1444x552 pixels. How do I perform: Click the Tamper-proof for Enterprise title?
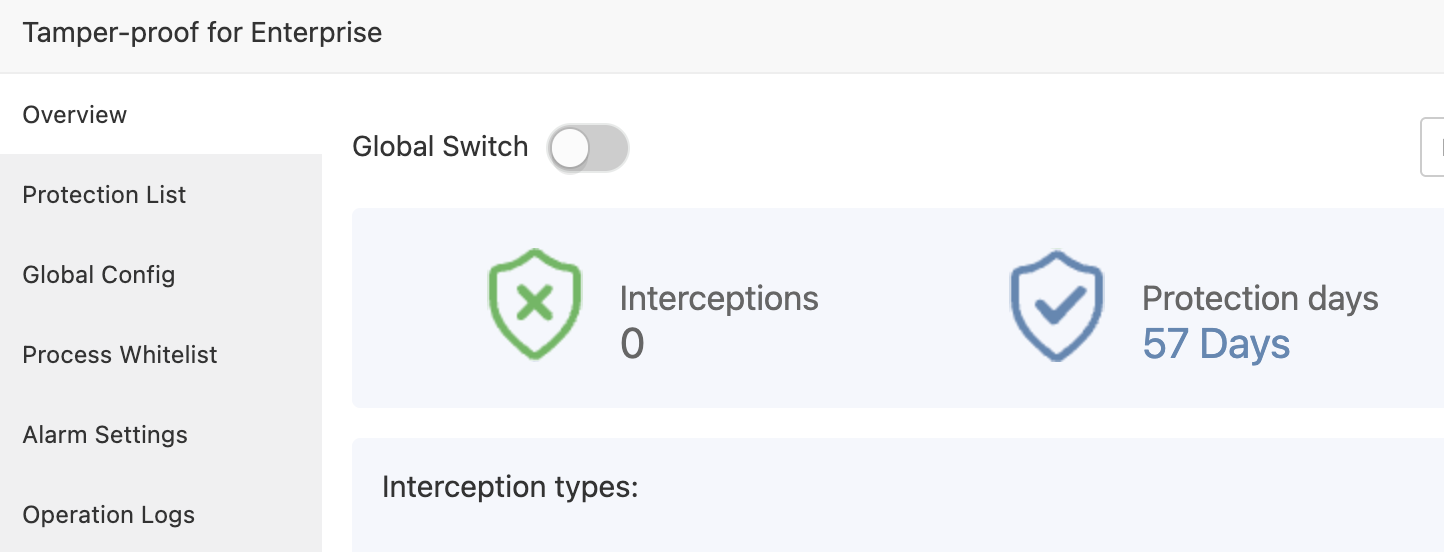(202, 33)
